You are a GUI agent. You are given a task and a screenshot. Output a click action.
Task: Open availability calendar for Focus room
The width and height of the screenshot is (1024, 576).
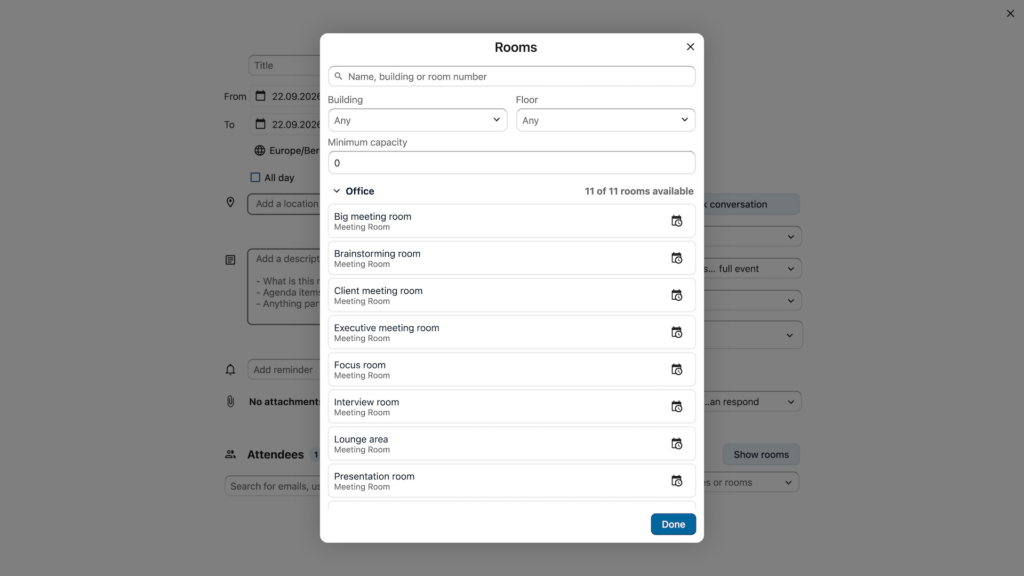[677, 370]
